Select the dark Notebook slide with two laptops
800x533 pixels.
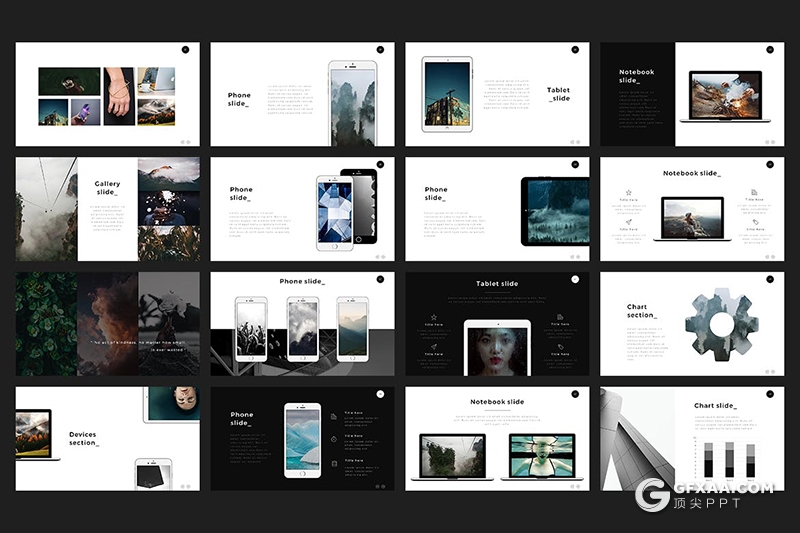(x=497, y=439)
